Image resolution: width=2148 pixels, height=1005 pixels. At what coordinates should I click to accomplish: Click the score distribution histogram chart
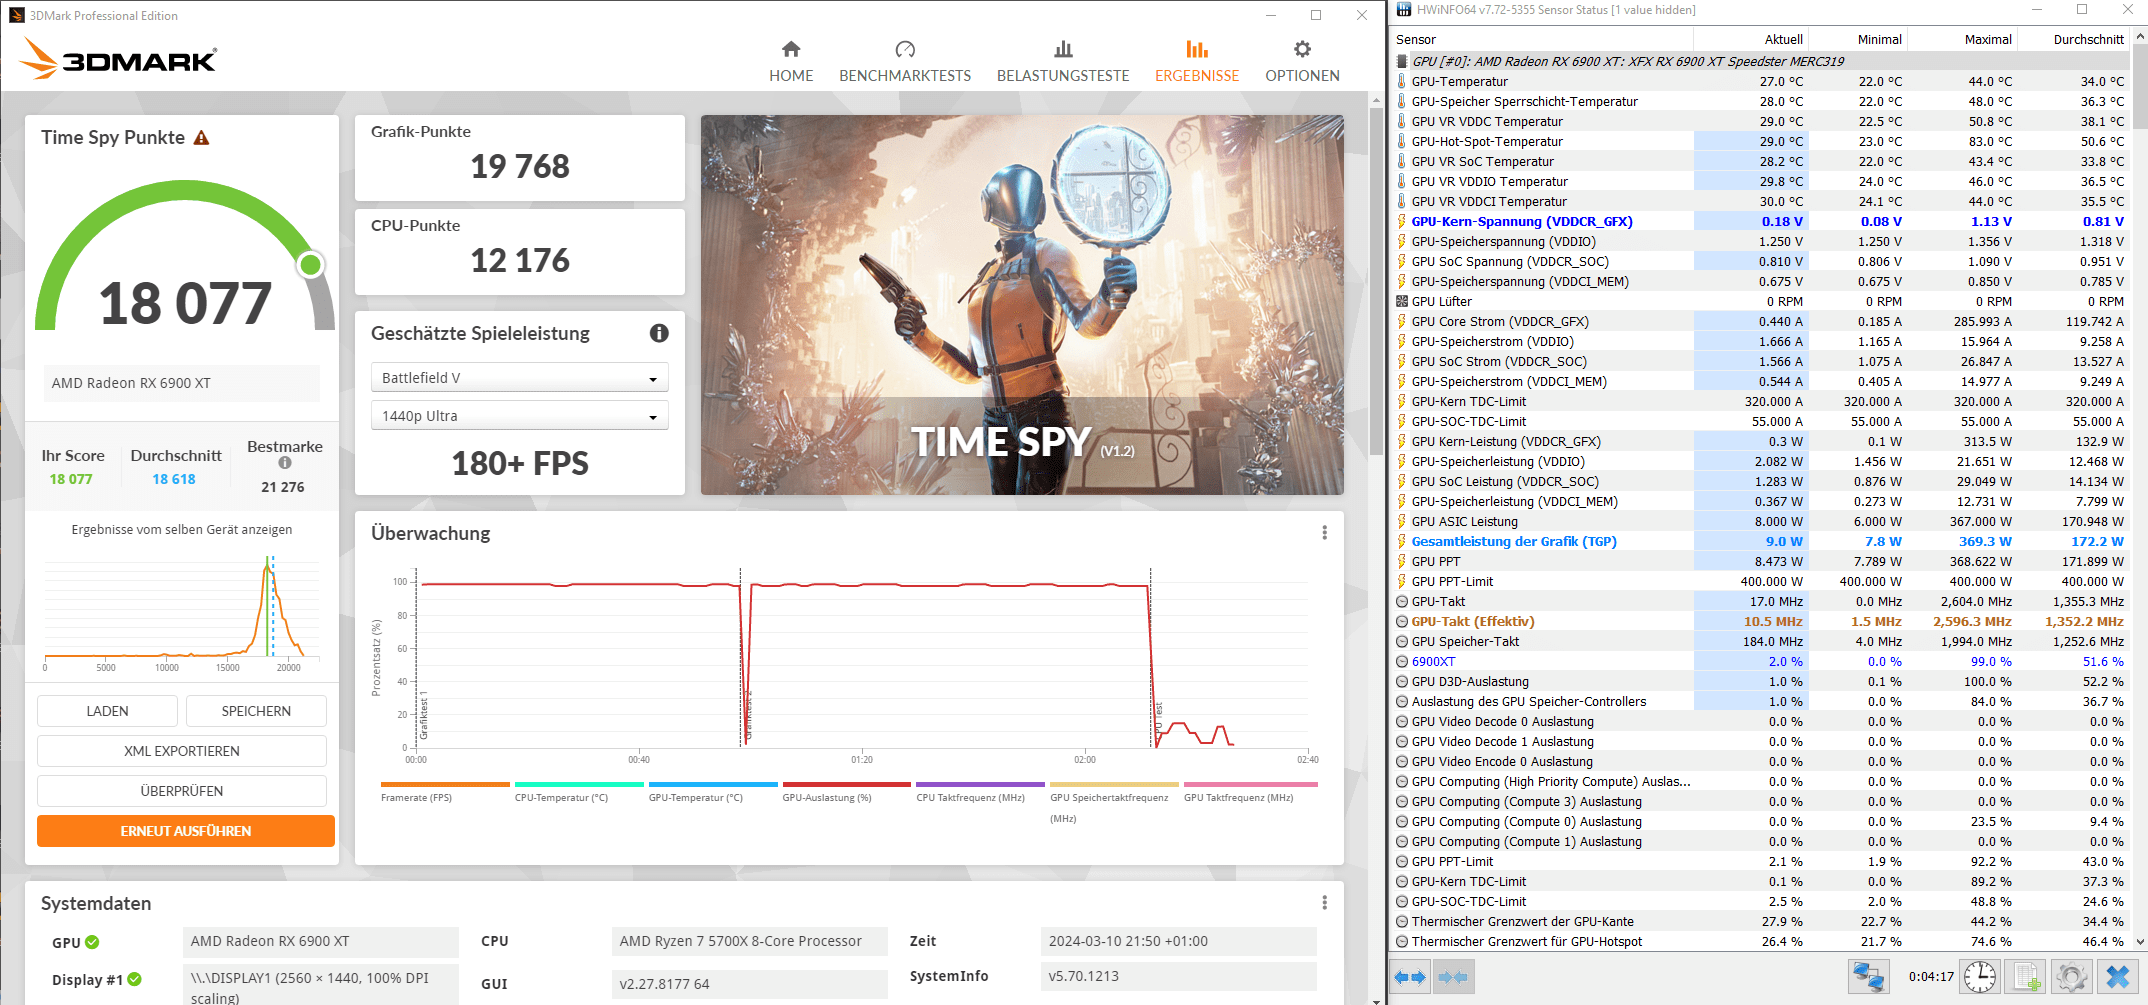pos(182,612)
